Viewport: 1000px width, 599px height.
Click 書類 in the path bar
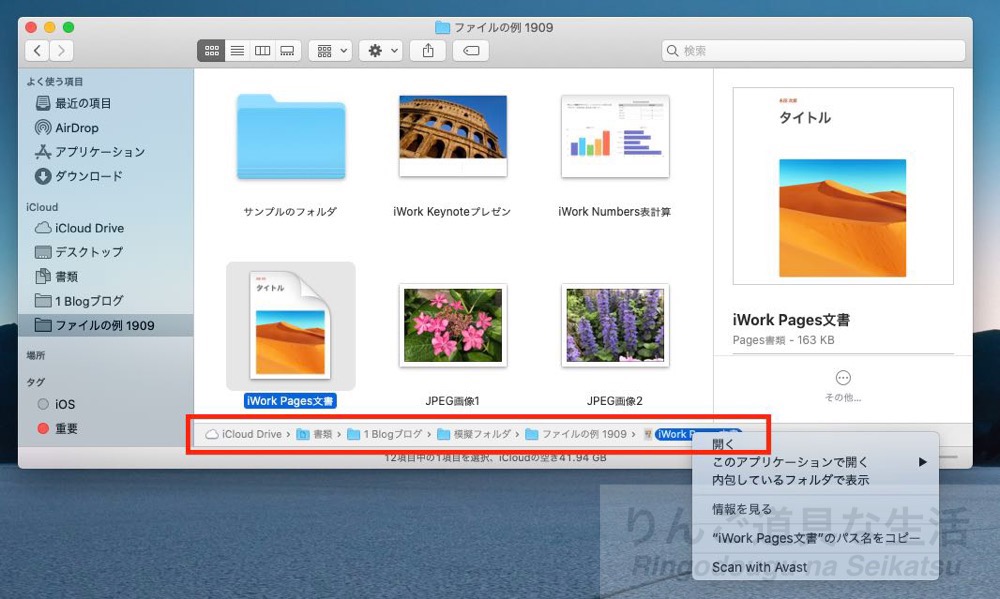click(316, 434)
